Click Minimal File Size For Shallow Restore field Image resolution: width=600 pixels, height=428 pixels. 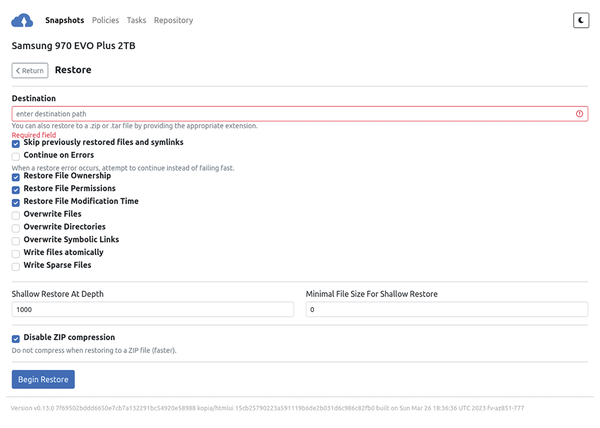446,310
